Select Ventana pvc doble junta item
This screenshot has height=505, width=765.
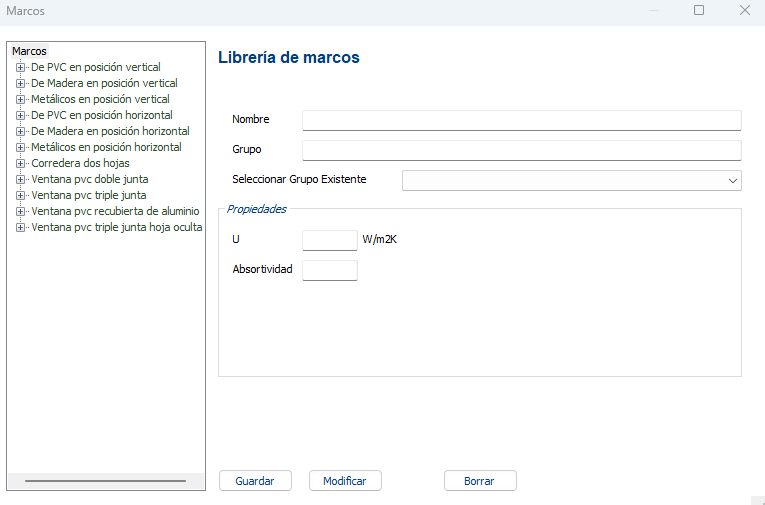(x=90, y=179)
